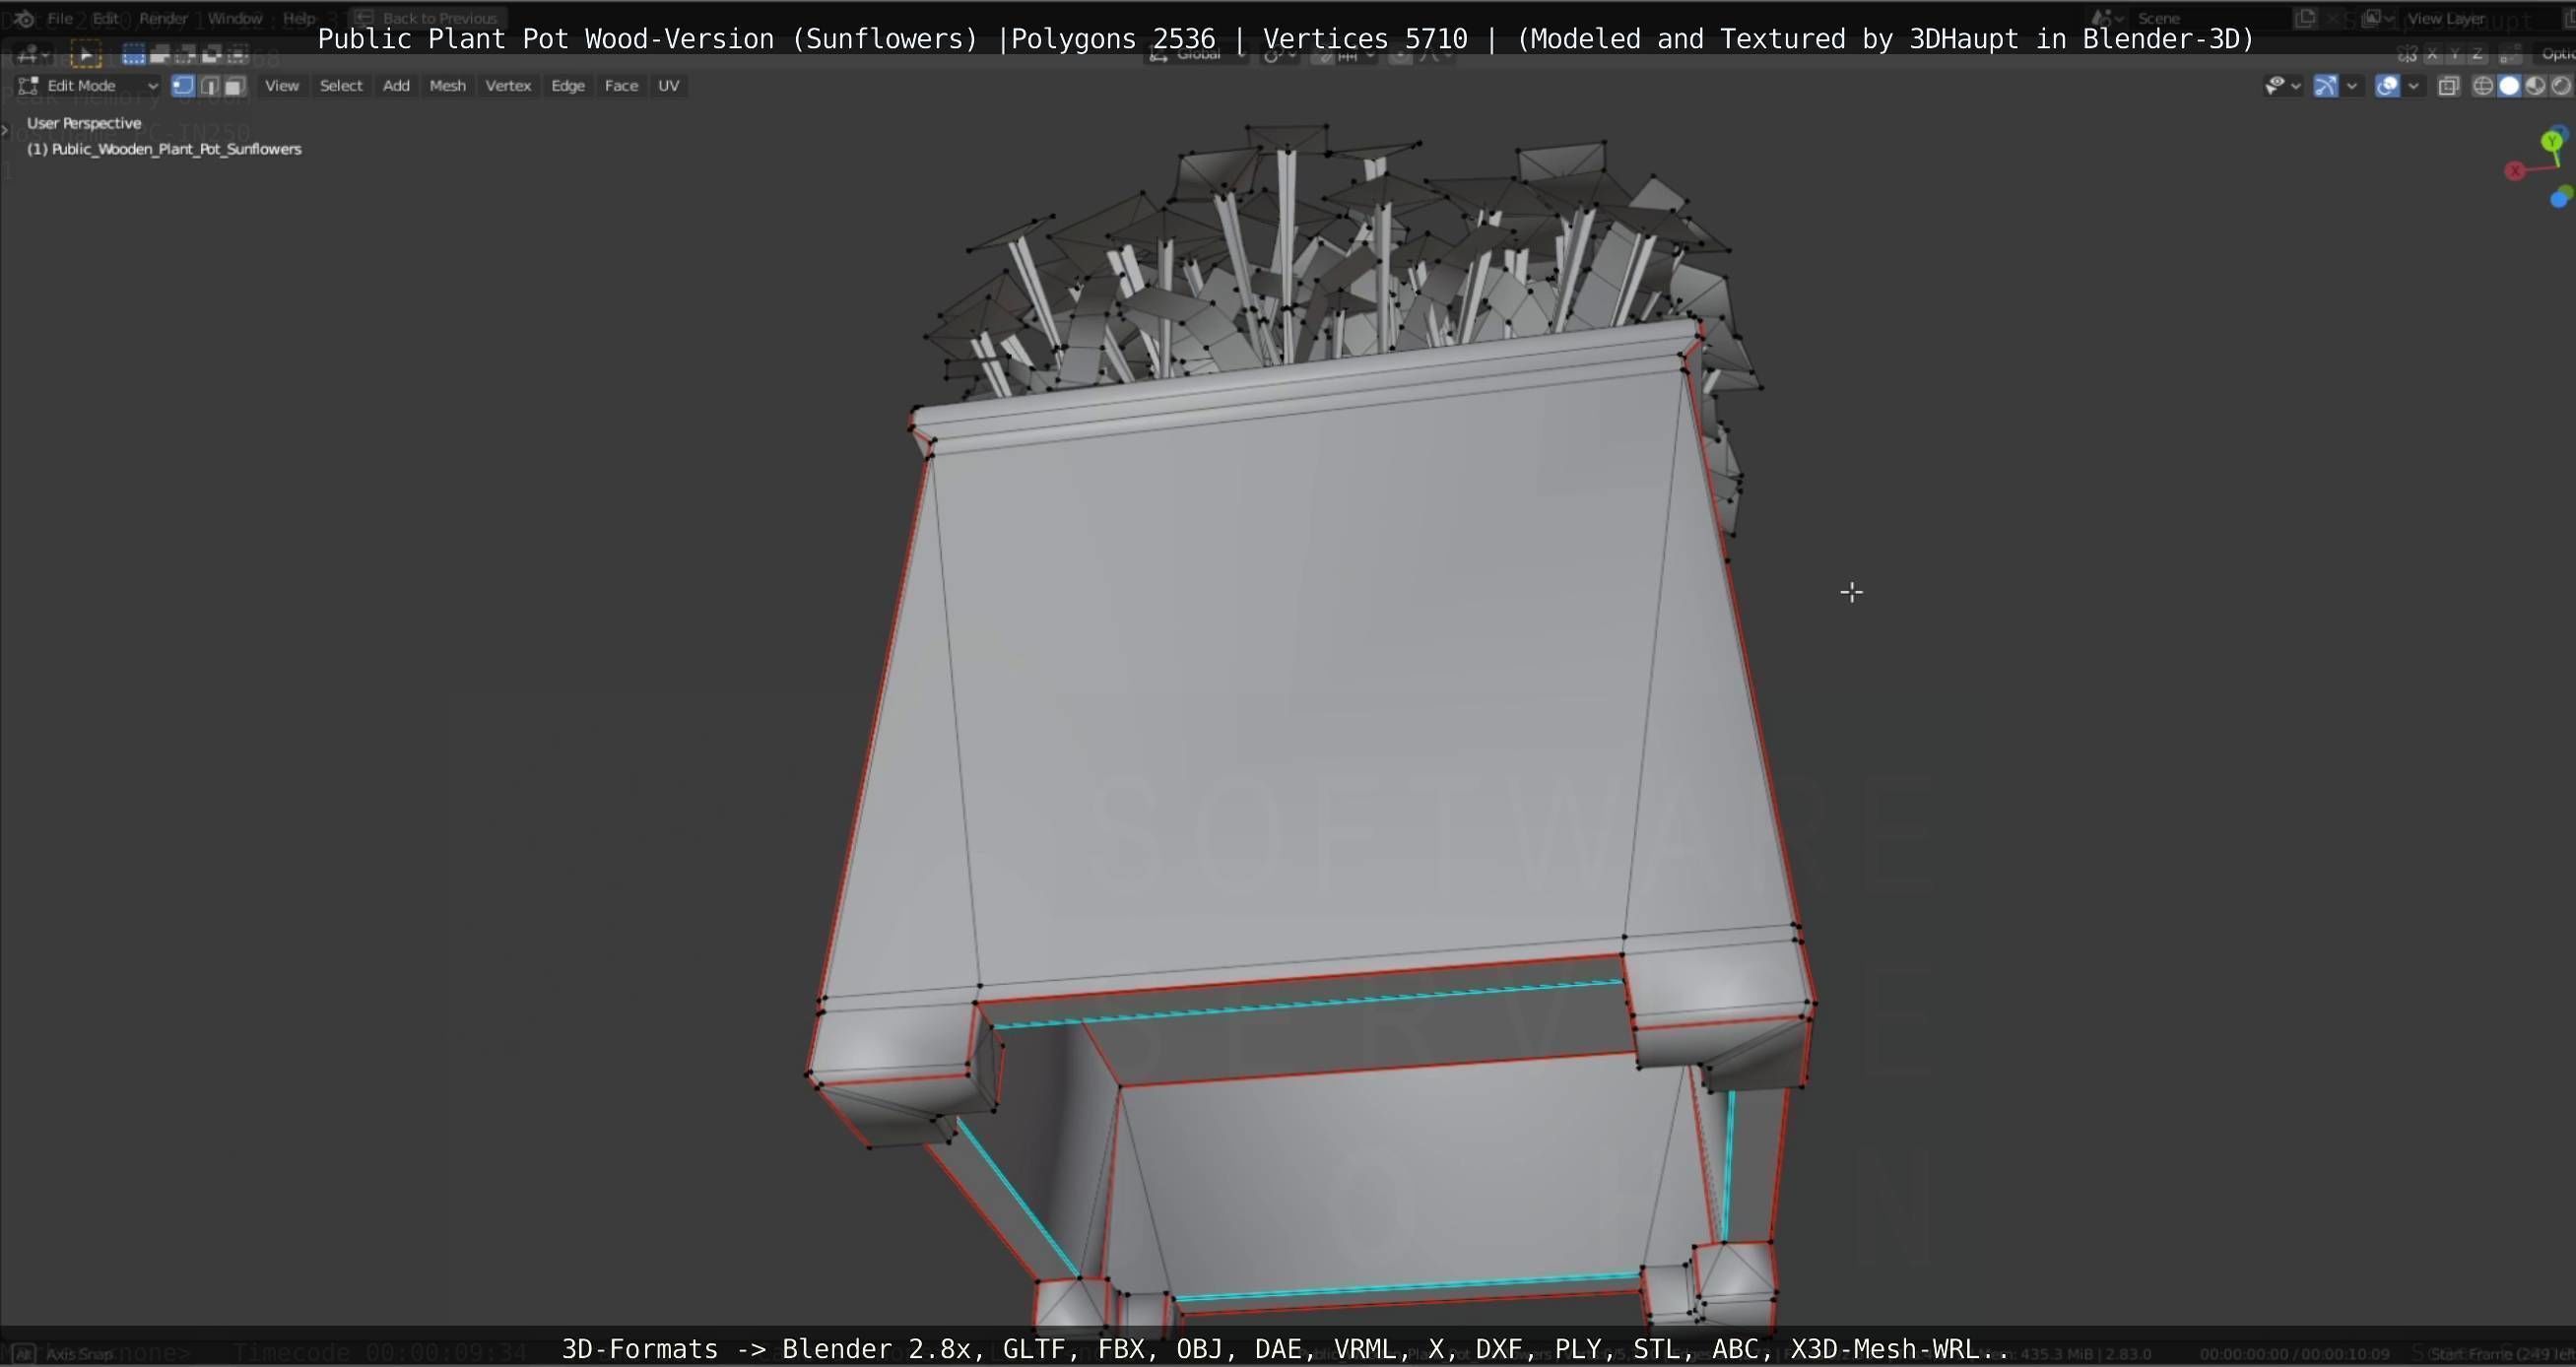Enable vertex select mode
2576x1367 pixels.
coord(182,86)
